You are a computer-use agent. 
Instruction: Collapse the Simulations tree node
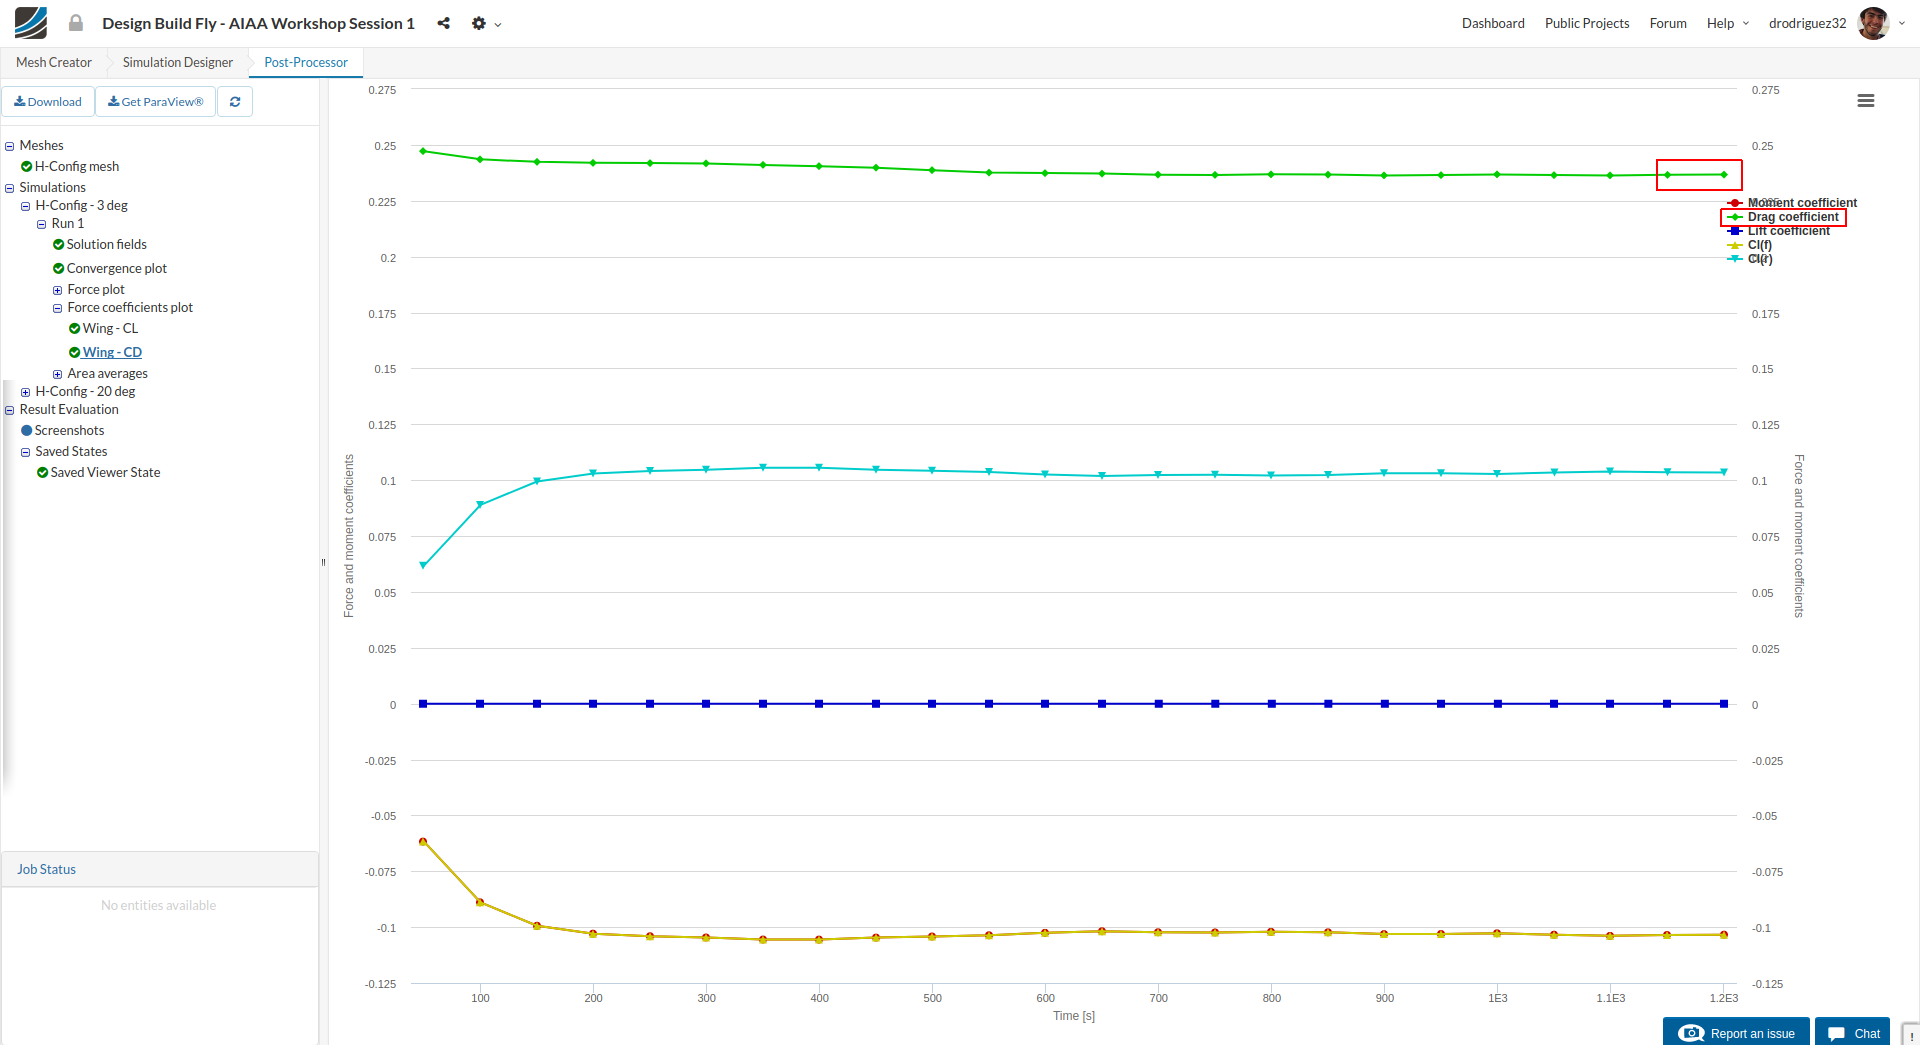point(10,188)
